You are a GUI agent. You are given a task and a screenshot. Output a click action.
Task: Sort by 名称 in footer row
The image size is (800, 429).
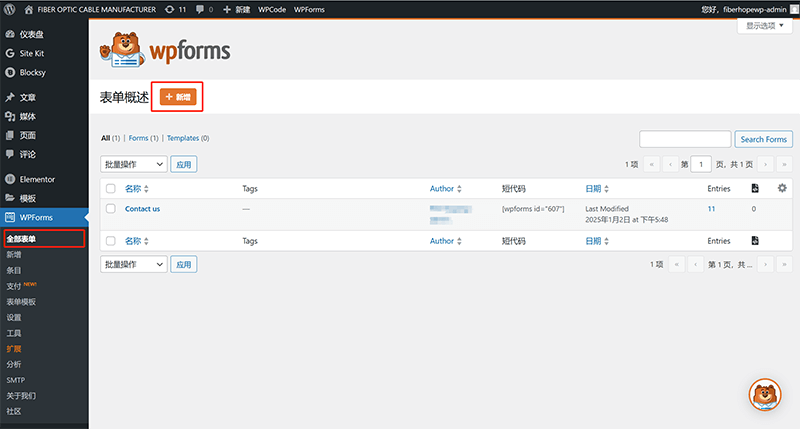click(x=137, y=241)
